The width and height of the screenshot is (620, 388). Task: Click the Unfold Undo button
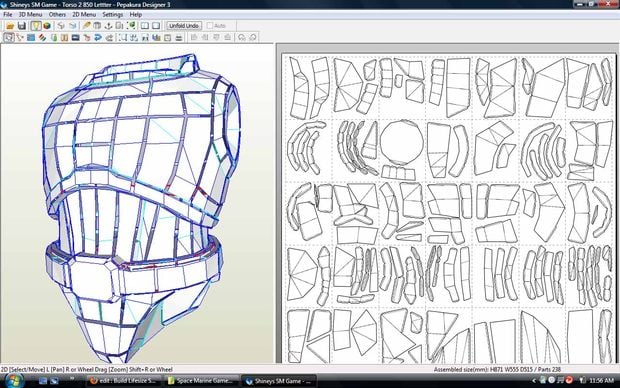(x=184, y=26)
